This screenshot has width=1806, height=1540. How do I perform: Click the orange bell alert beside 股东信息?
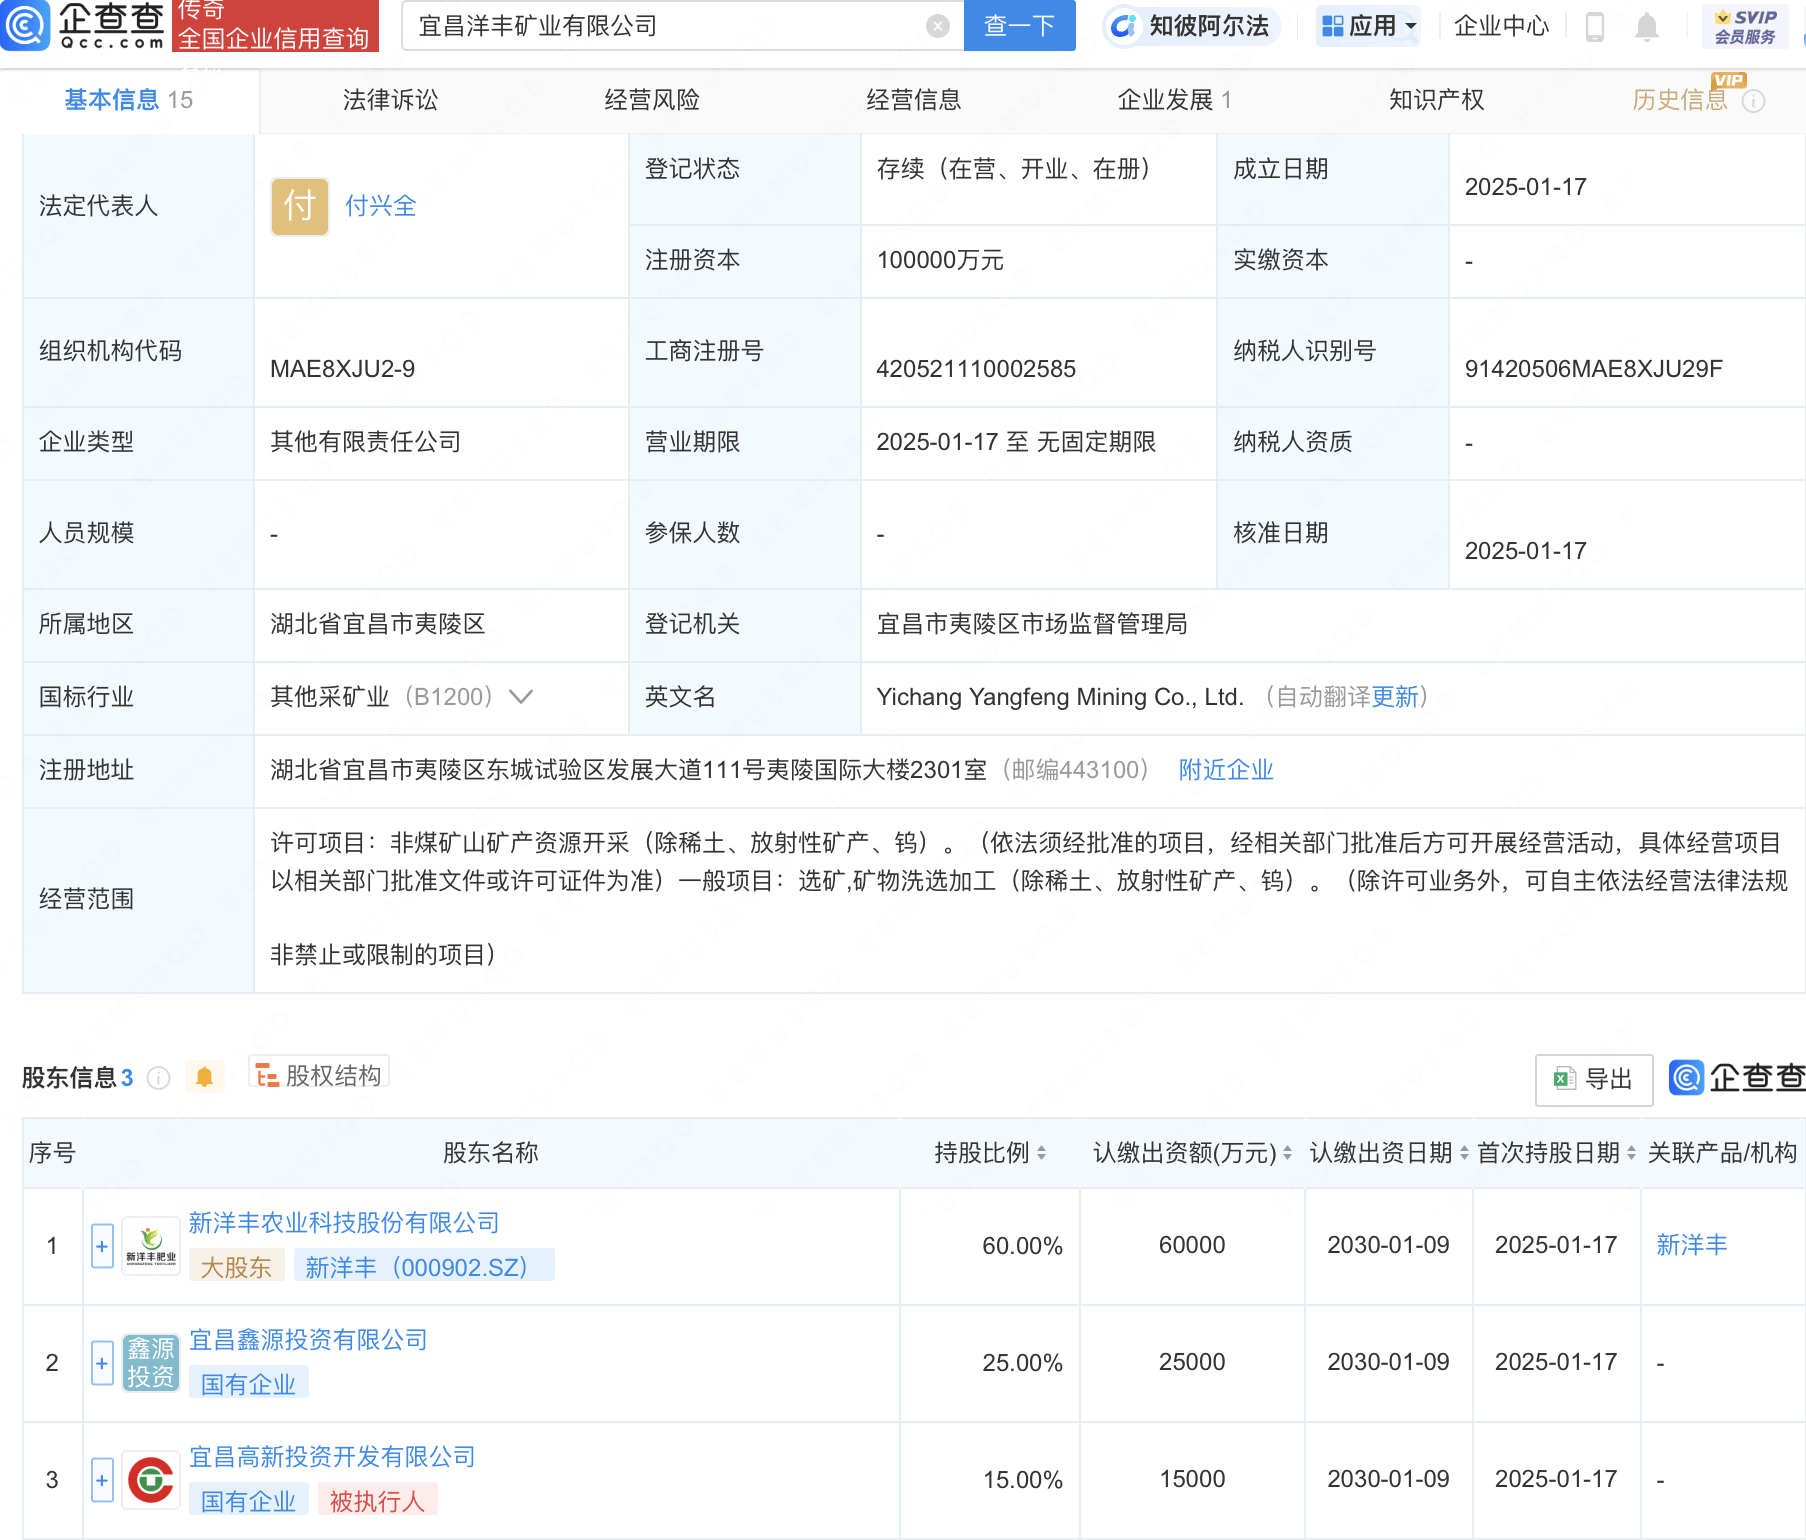[x=205, y=1076]
